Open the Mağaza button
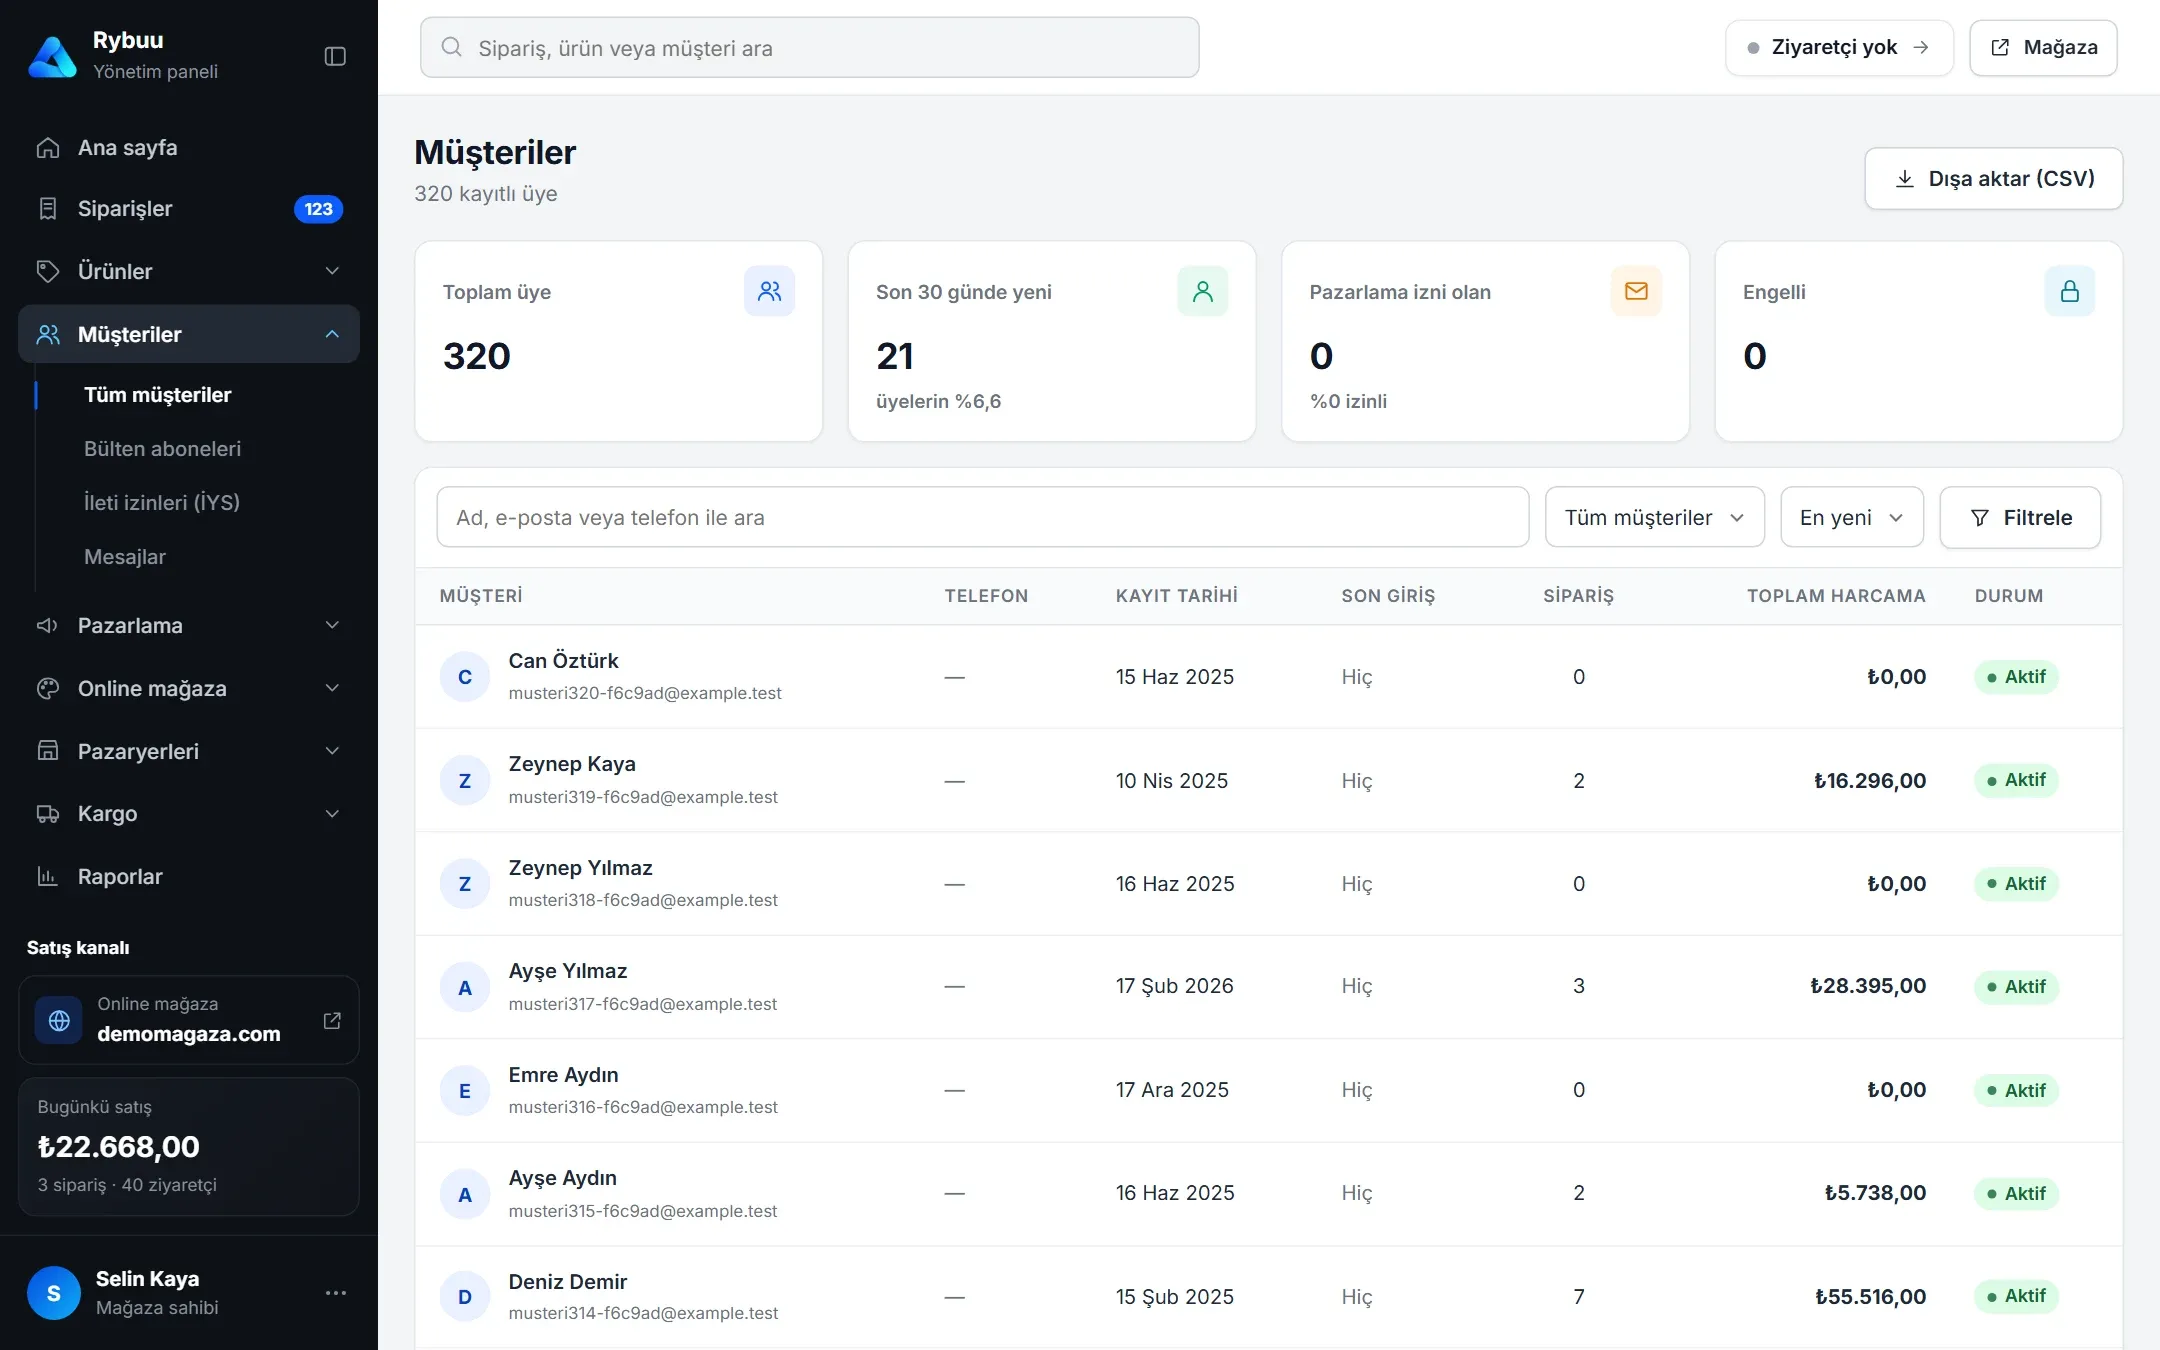The height and width of the screenshot is (1350, 2160). point(2043,47)
